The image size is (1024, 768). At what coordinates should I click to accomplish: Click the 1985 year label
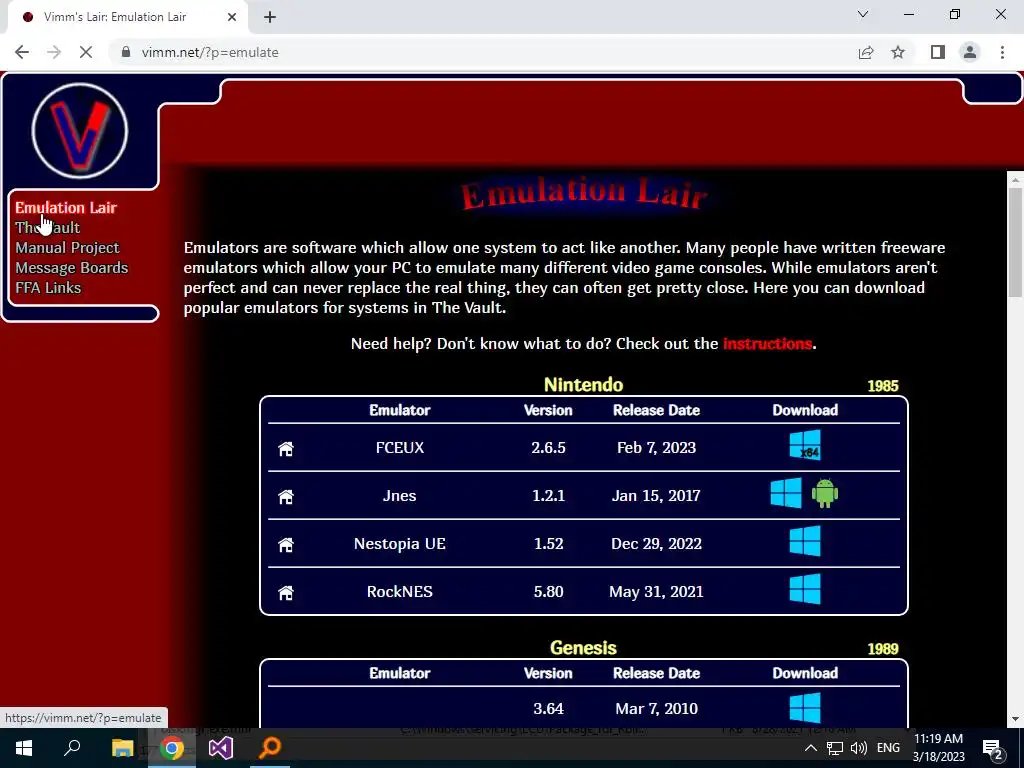(x=883, y=386)
